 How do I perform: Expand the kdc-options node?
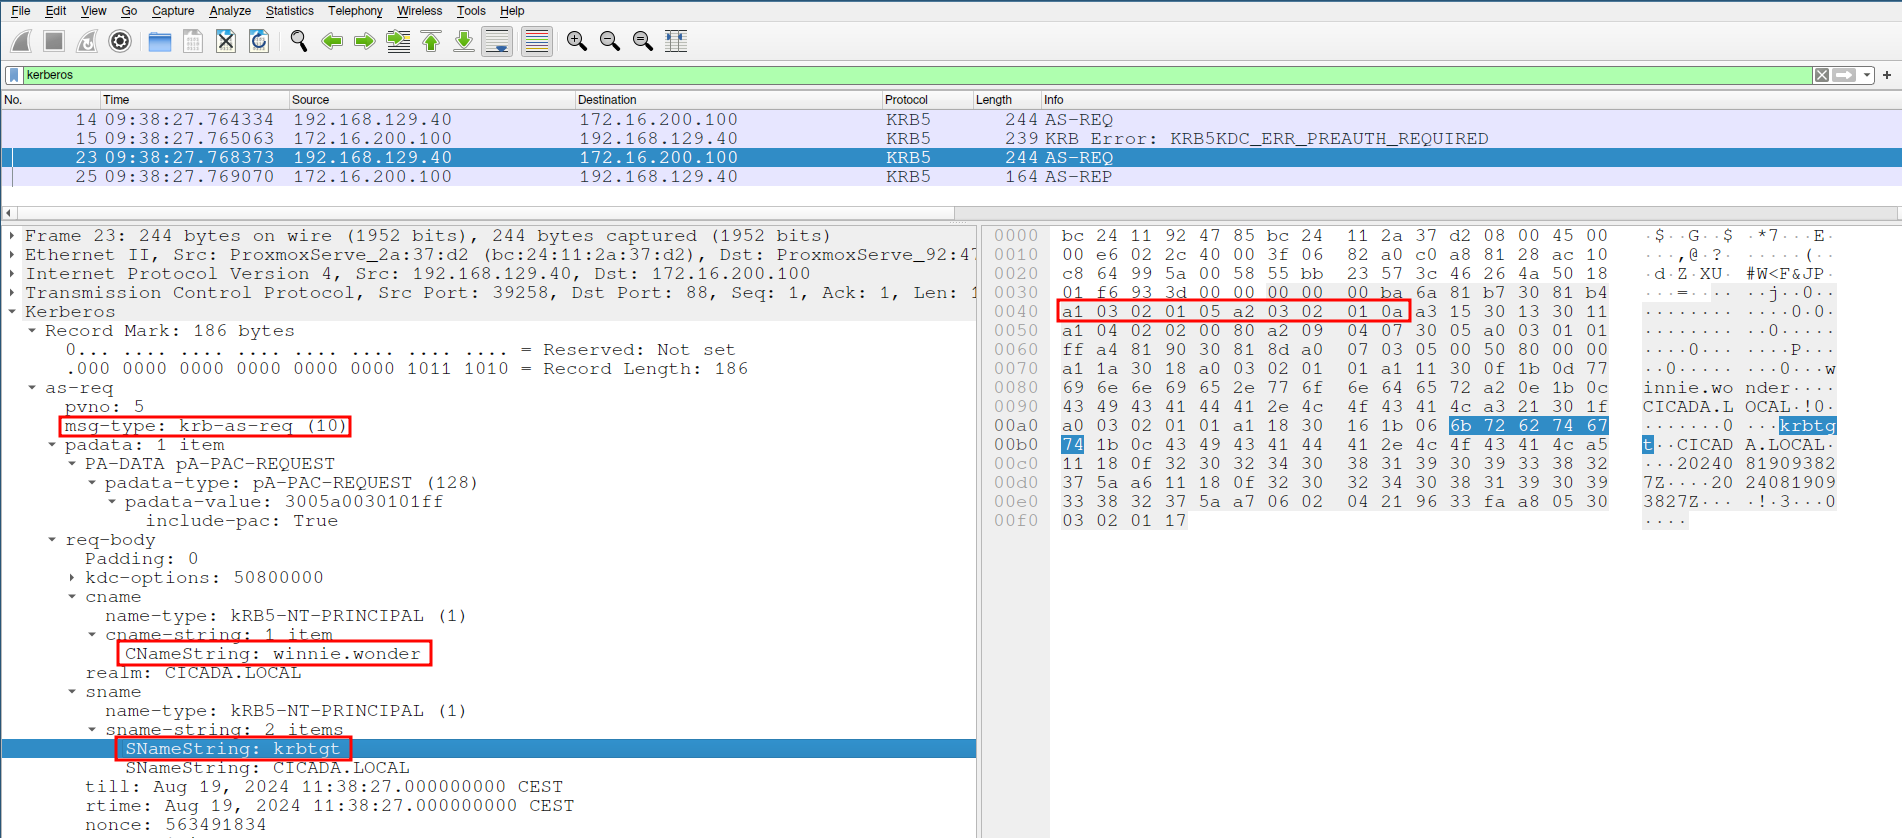pyautogui.click(x=72, y=578)
